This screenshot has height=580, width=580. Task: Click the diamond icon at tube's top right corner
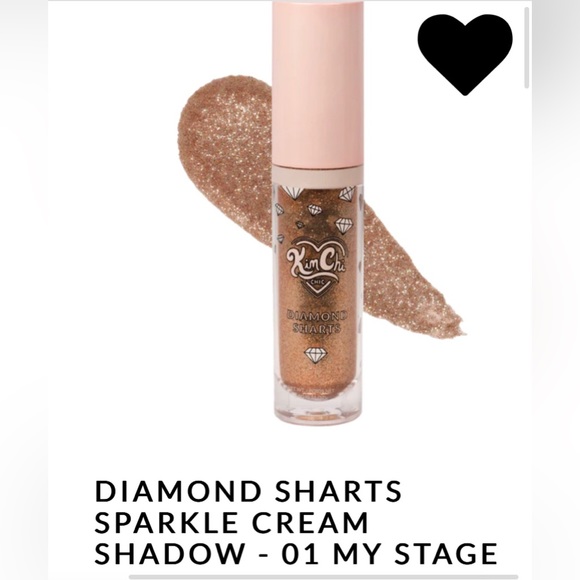(348, 194)
